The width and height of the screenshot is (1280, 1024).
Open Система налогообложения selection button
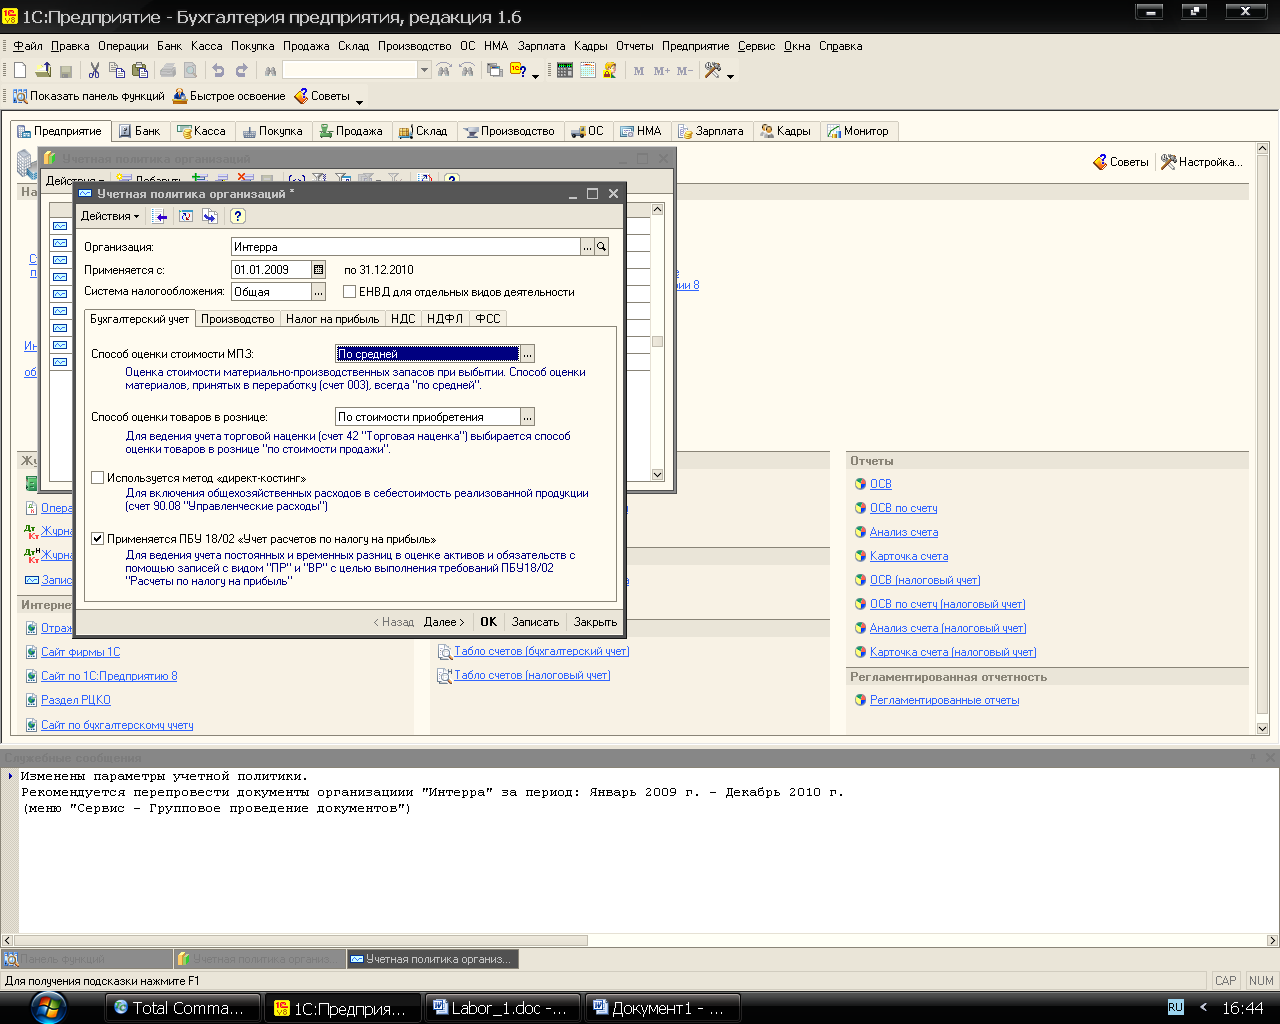coord(318,291)
